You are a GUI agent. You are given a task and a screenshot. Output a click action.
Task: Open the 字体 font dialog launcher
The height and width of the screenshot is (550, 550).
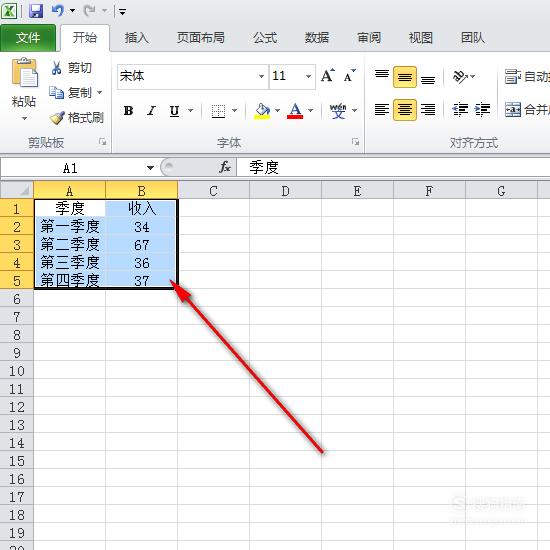coord(356,142)
